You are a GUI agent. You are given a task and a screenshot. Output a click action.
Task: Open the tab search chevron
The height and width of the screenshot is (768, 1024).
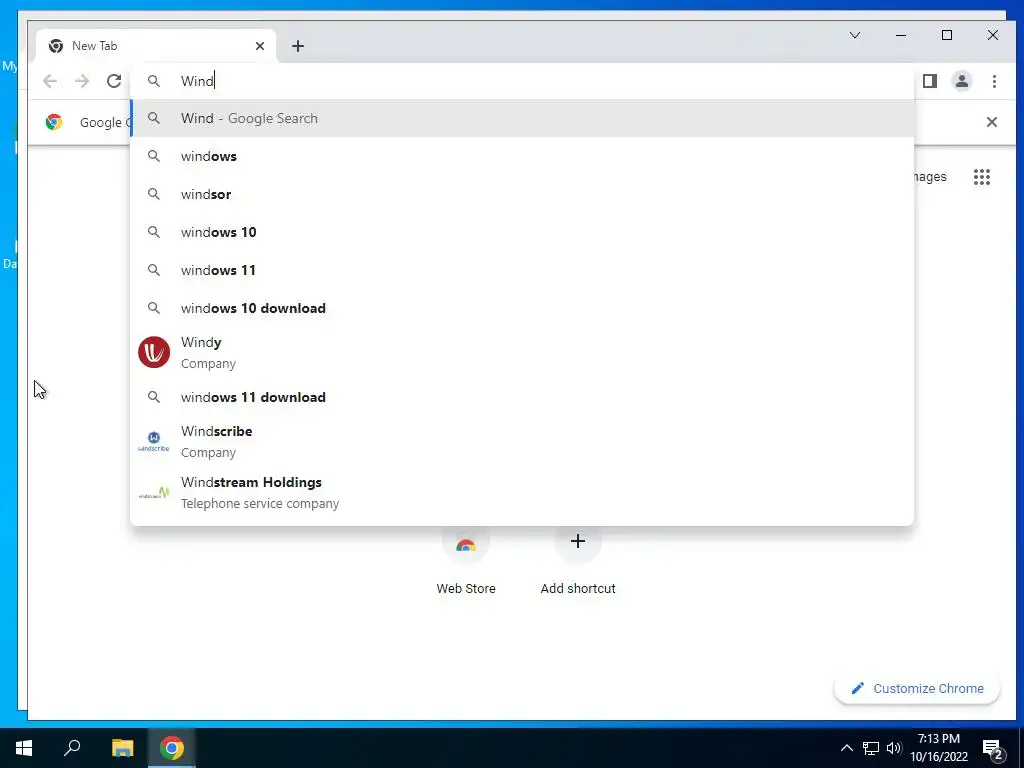click(x=855, y=35)
